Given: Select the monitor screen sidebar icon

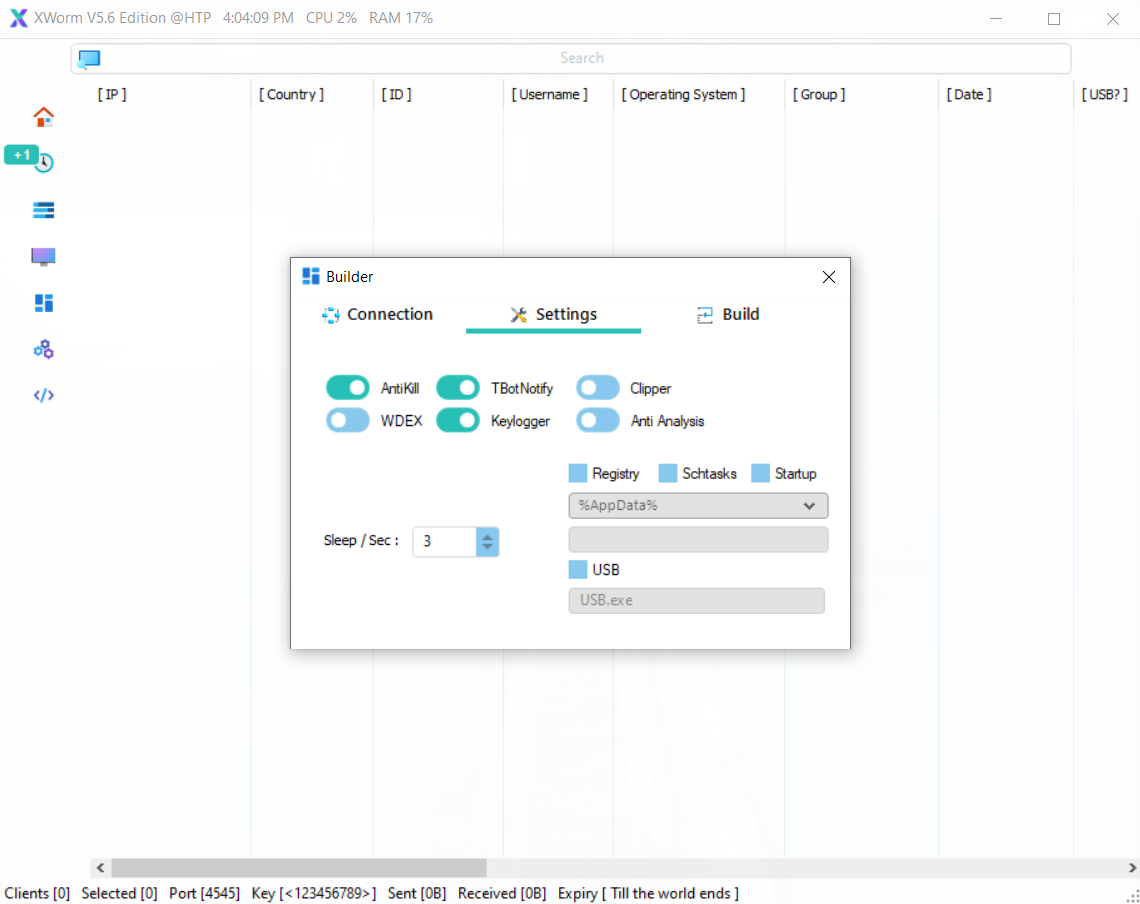Looking at the screenshot, I should pos(44,257).
